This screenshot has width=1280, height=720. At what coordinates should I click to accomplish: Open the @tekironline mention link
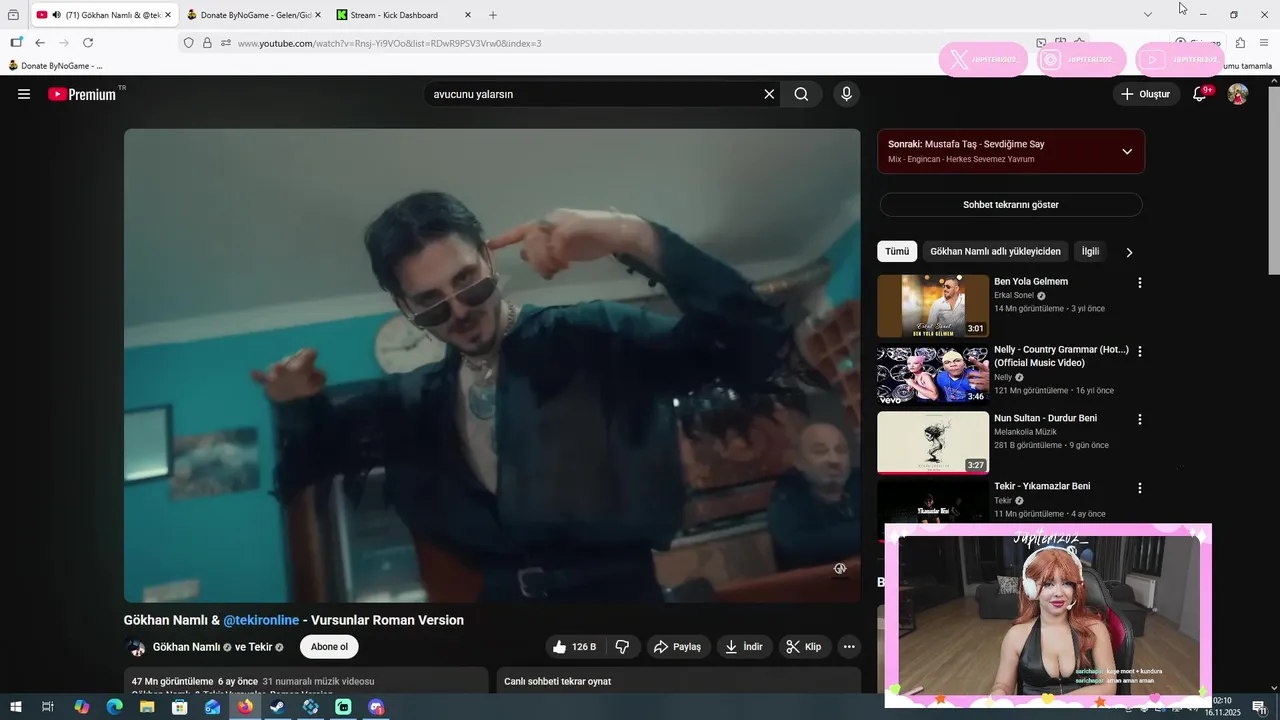(261, 620)
